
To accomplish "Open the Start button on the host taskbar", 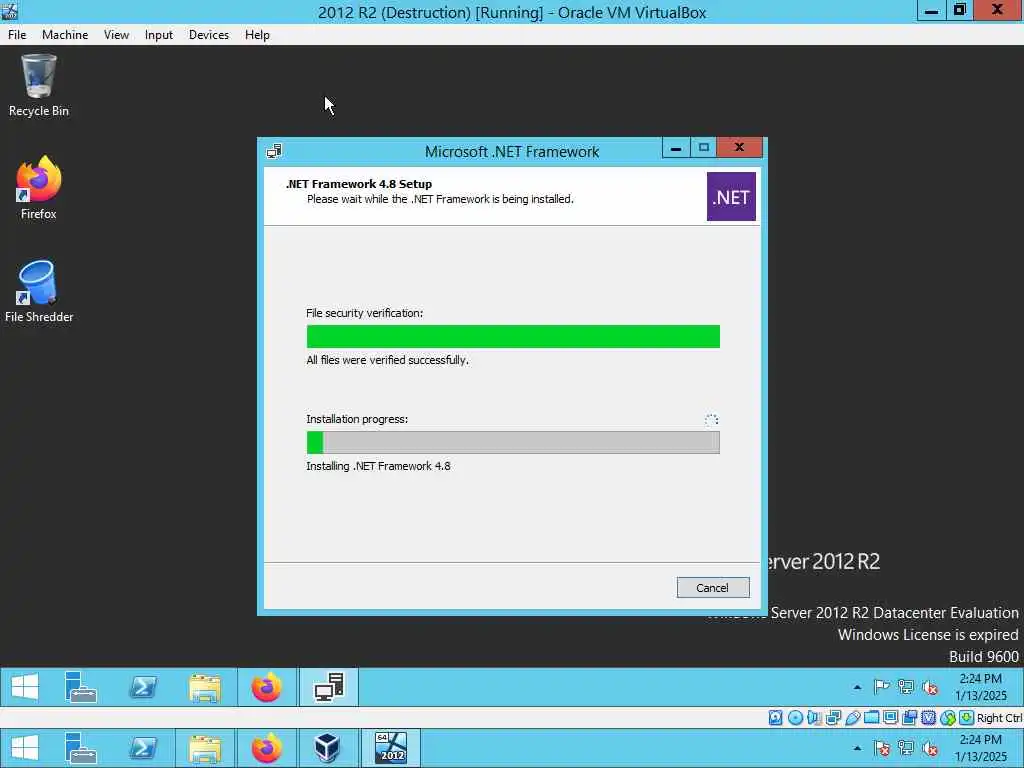I will pos(25,748).
